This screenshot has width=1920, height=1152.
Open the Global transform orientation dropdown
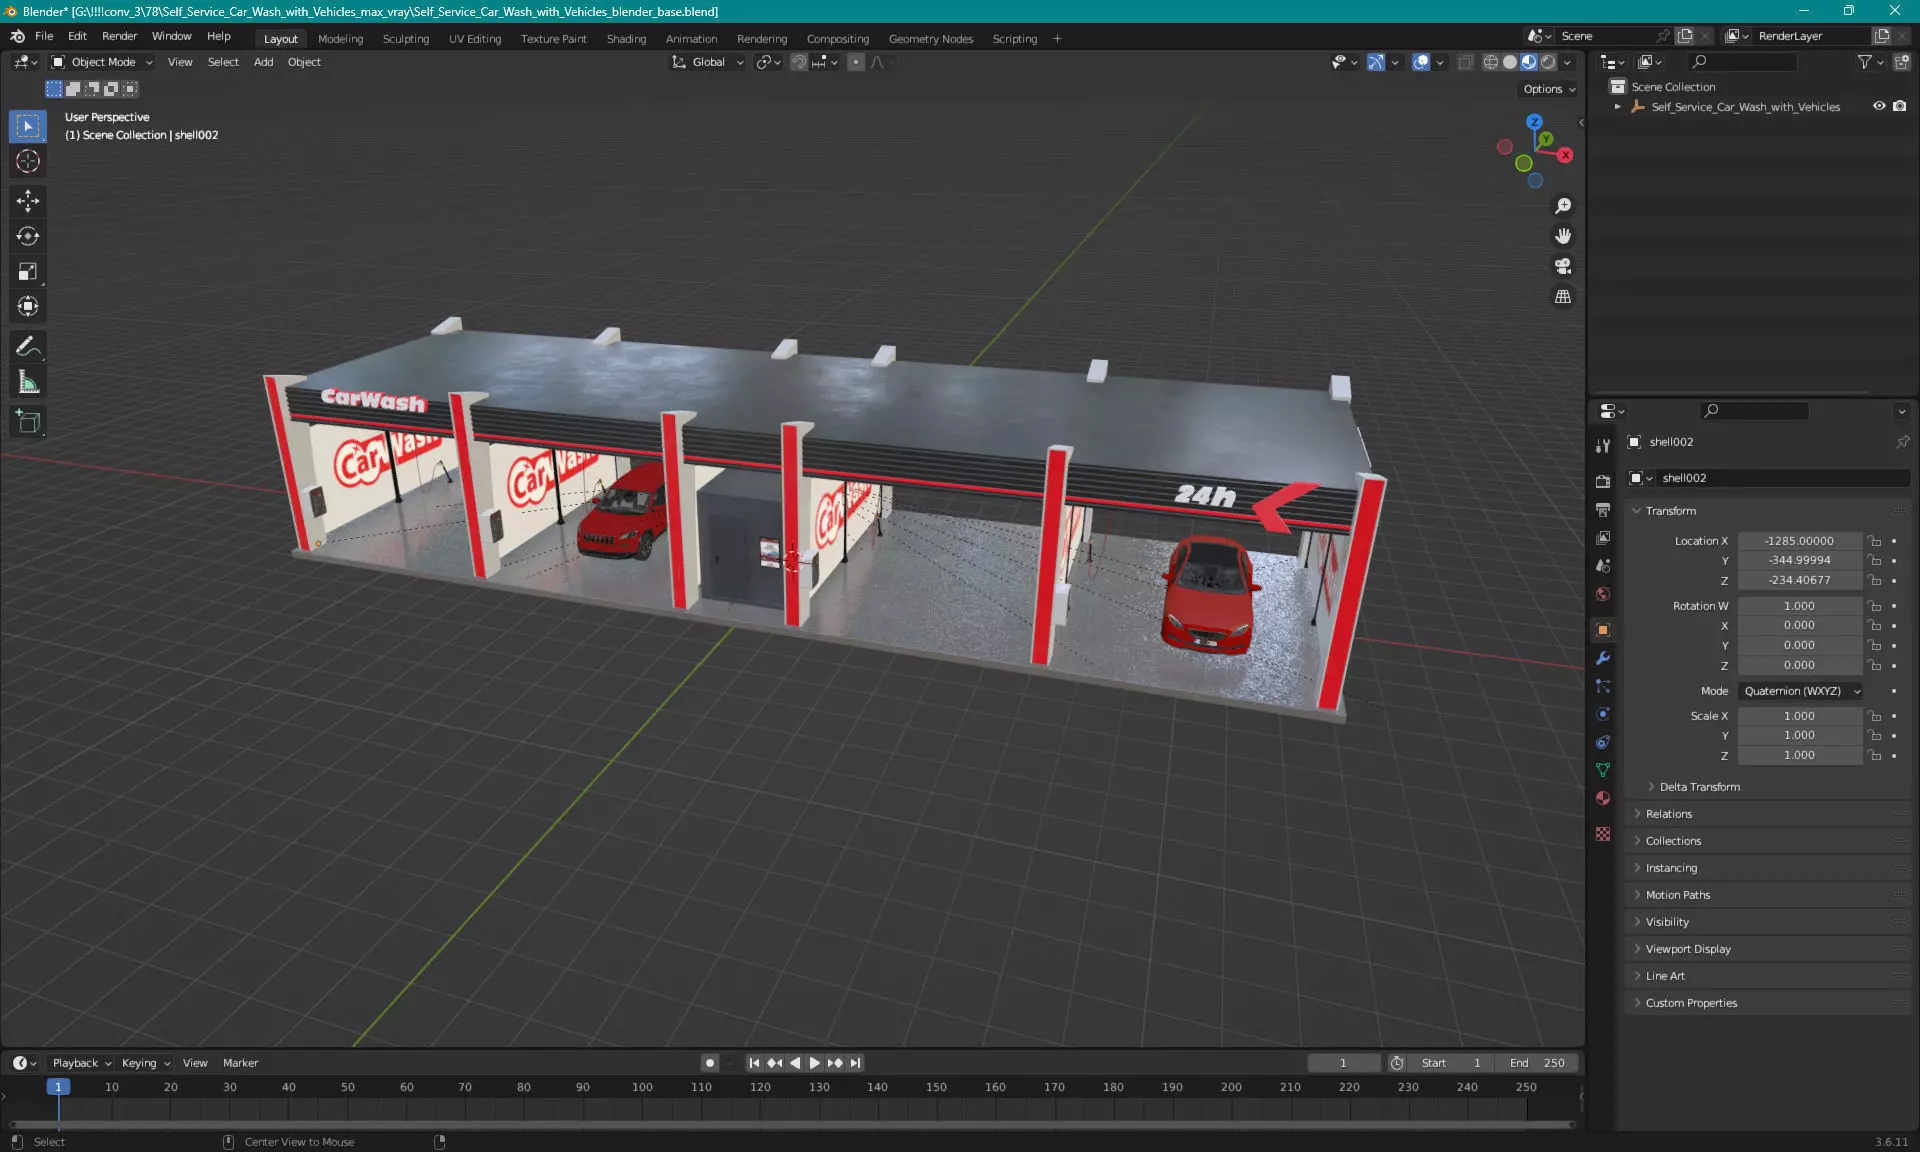(708, 62)
